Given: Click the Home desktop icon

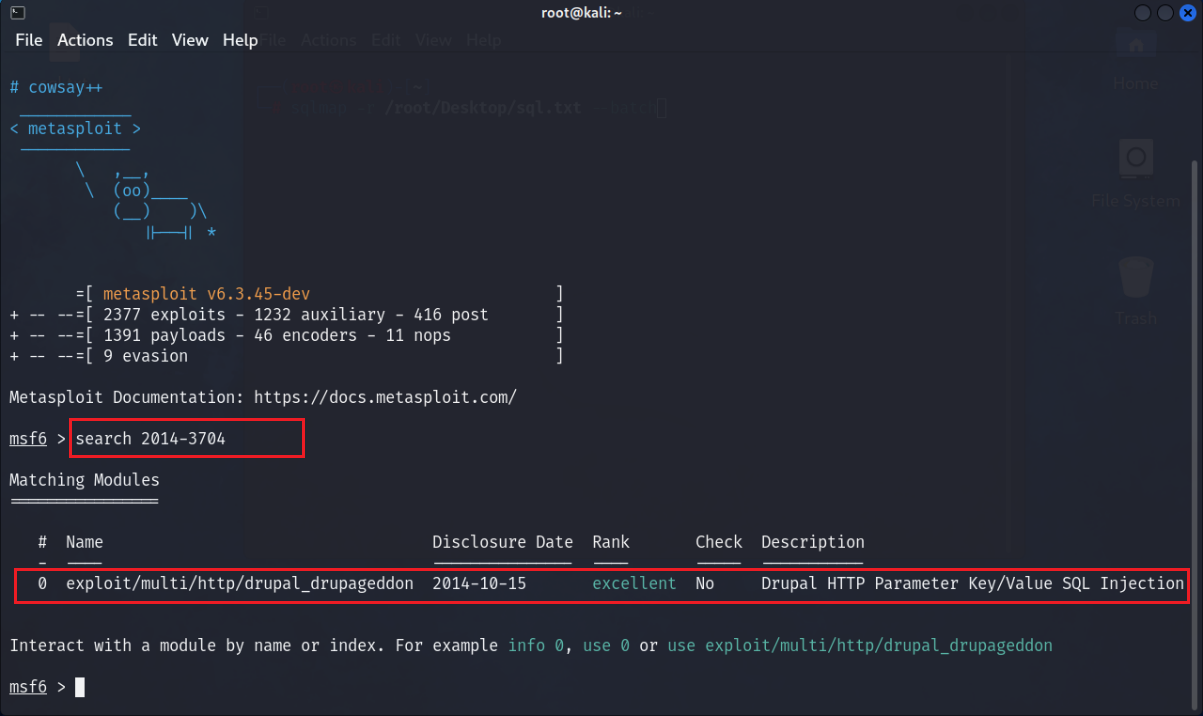Looking at the screenshot, I should click(1135, 60).
